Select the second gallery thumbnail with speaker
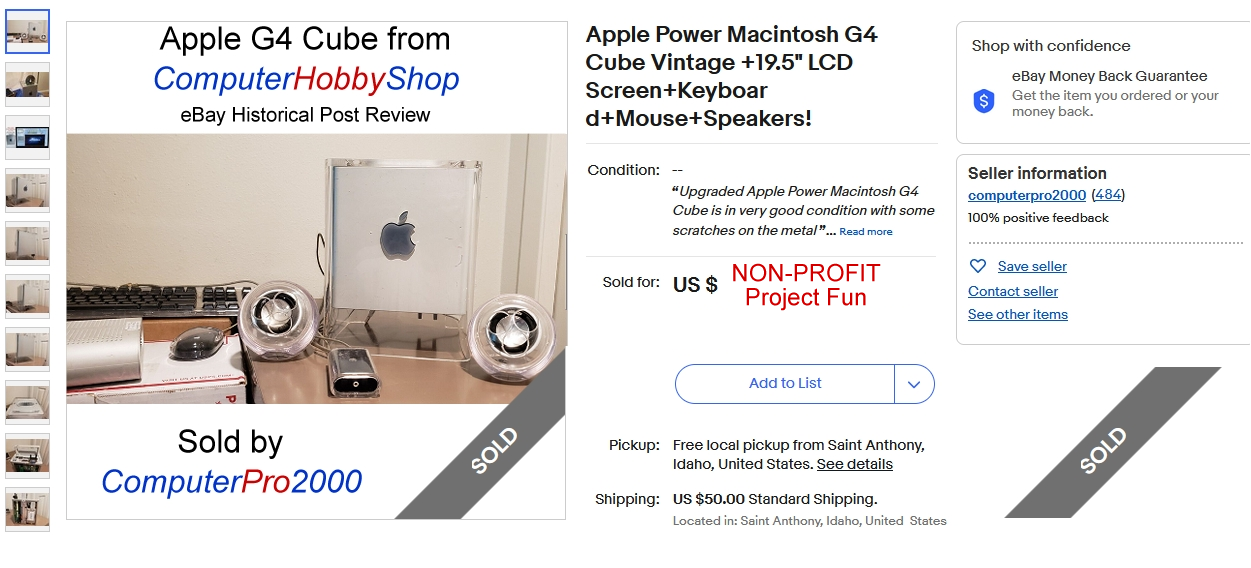The image size is (1251, 568). 27,85
